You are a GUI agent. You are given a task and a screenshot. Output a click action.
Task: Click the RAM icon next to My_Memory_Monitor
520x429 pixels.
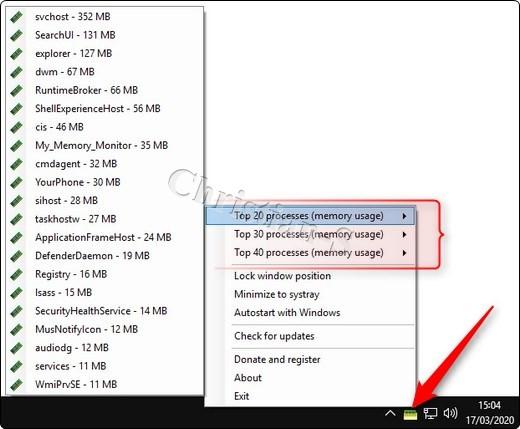tap(16, 145)
